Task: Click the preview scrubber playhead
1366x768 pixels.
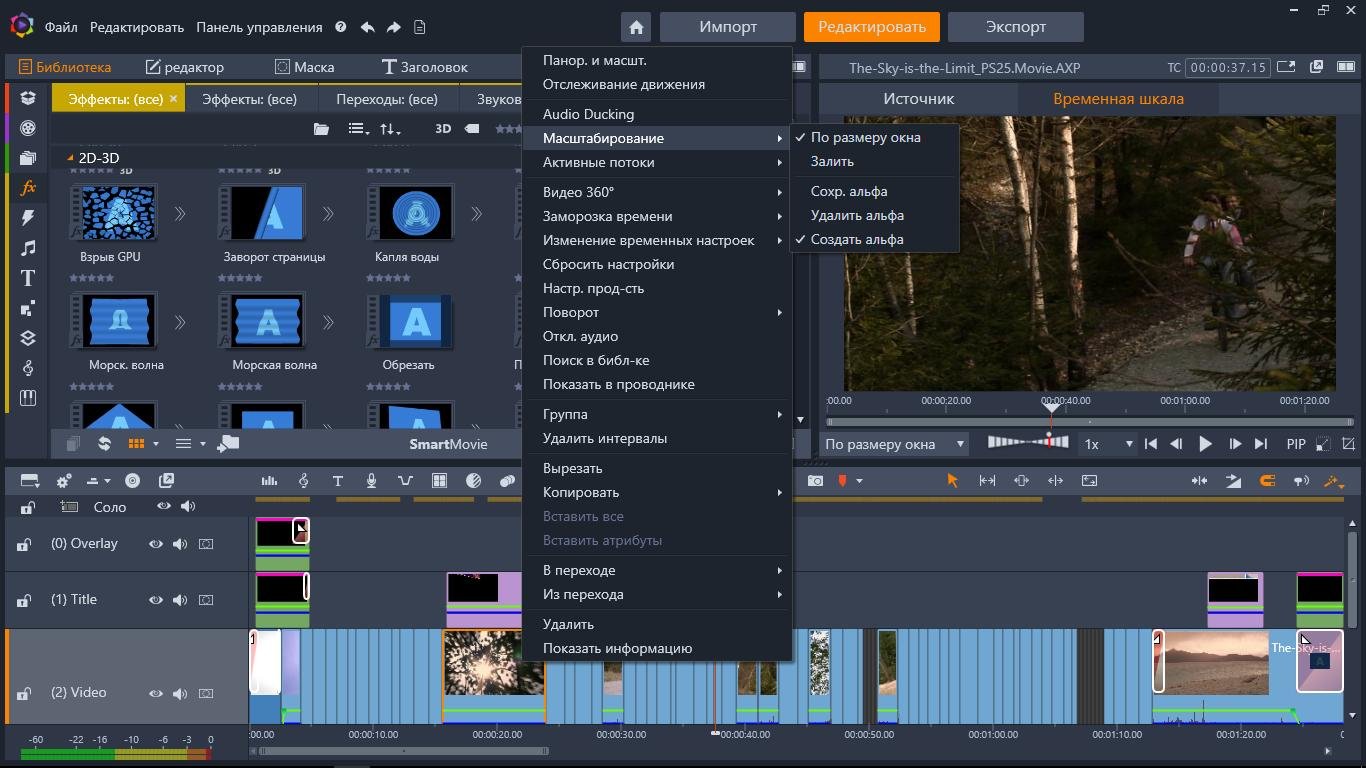Action: coord(1051,407)
